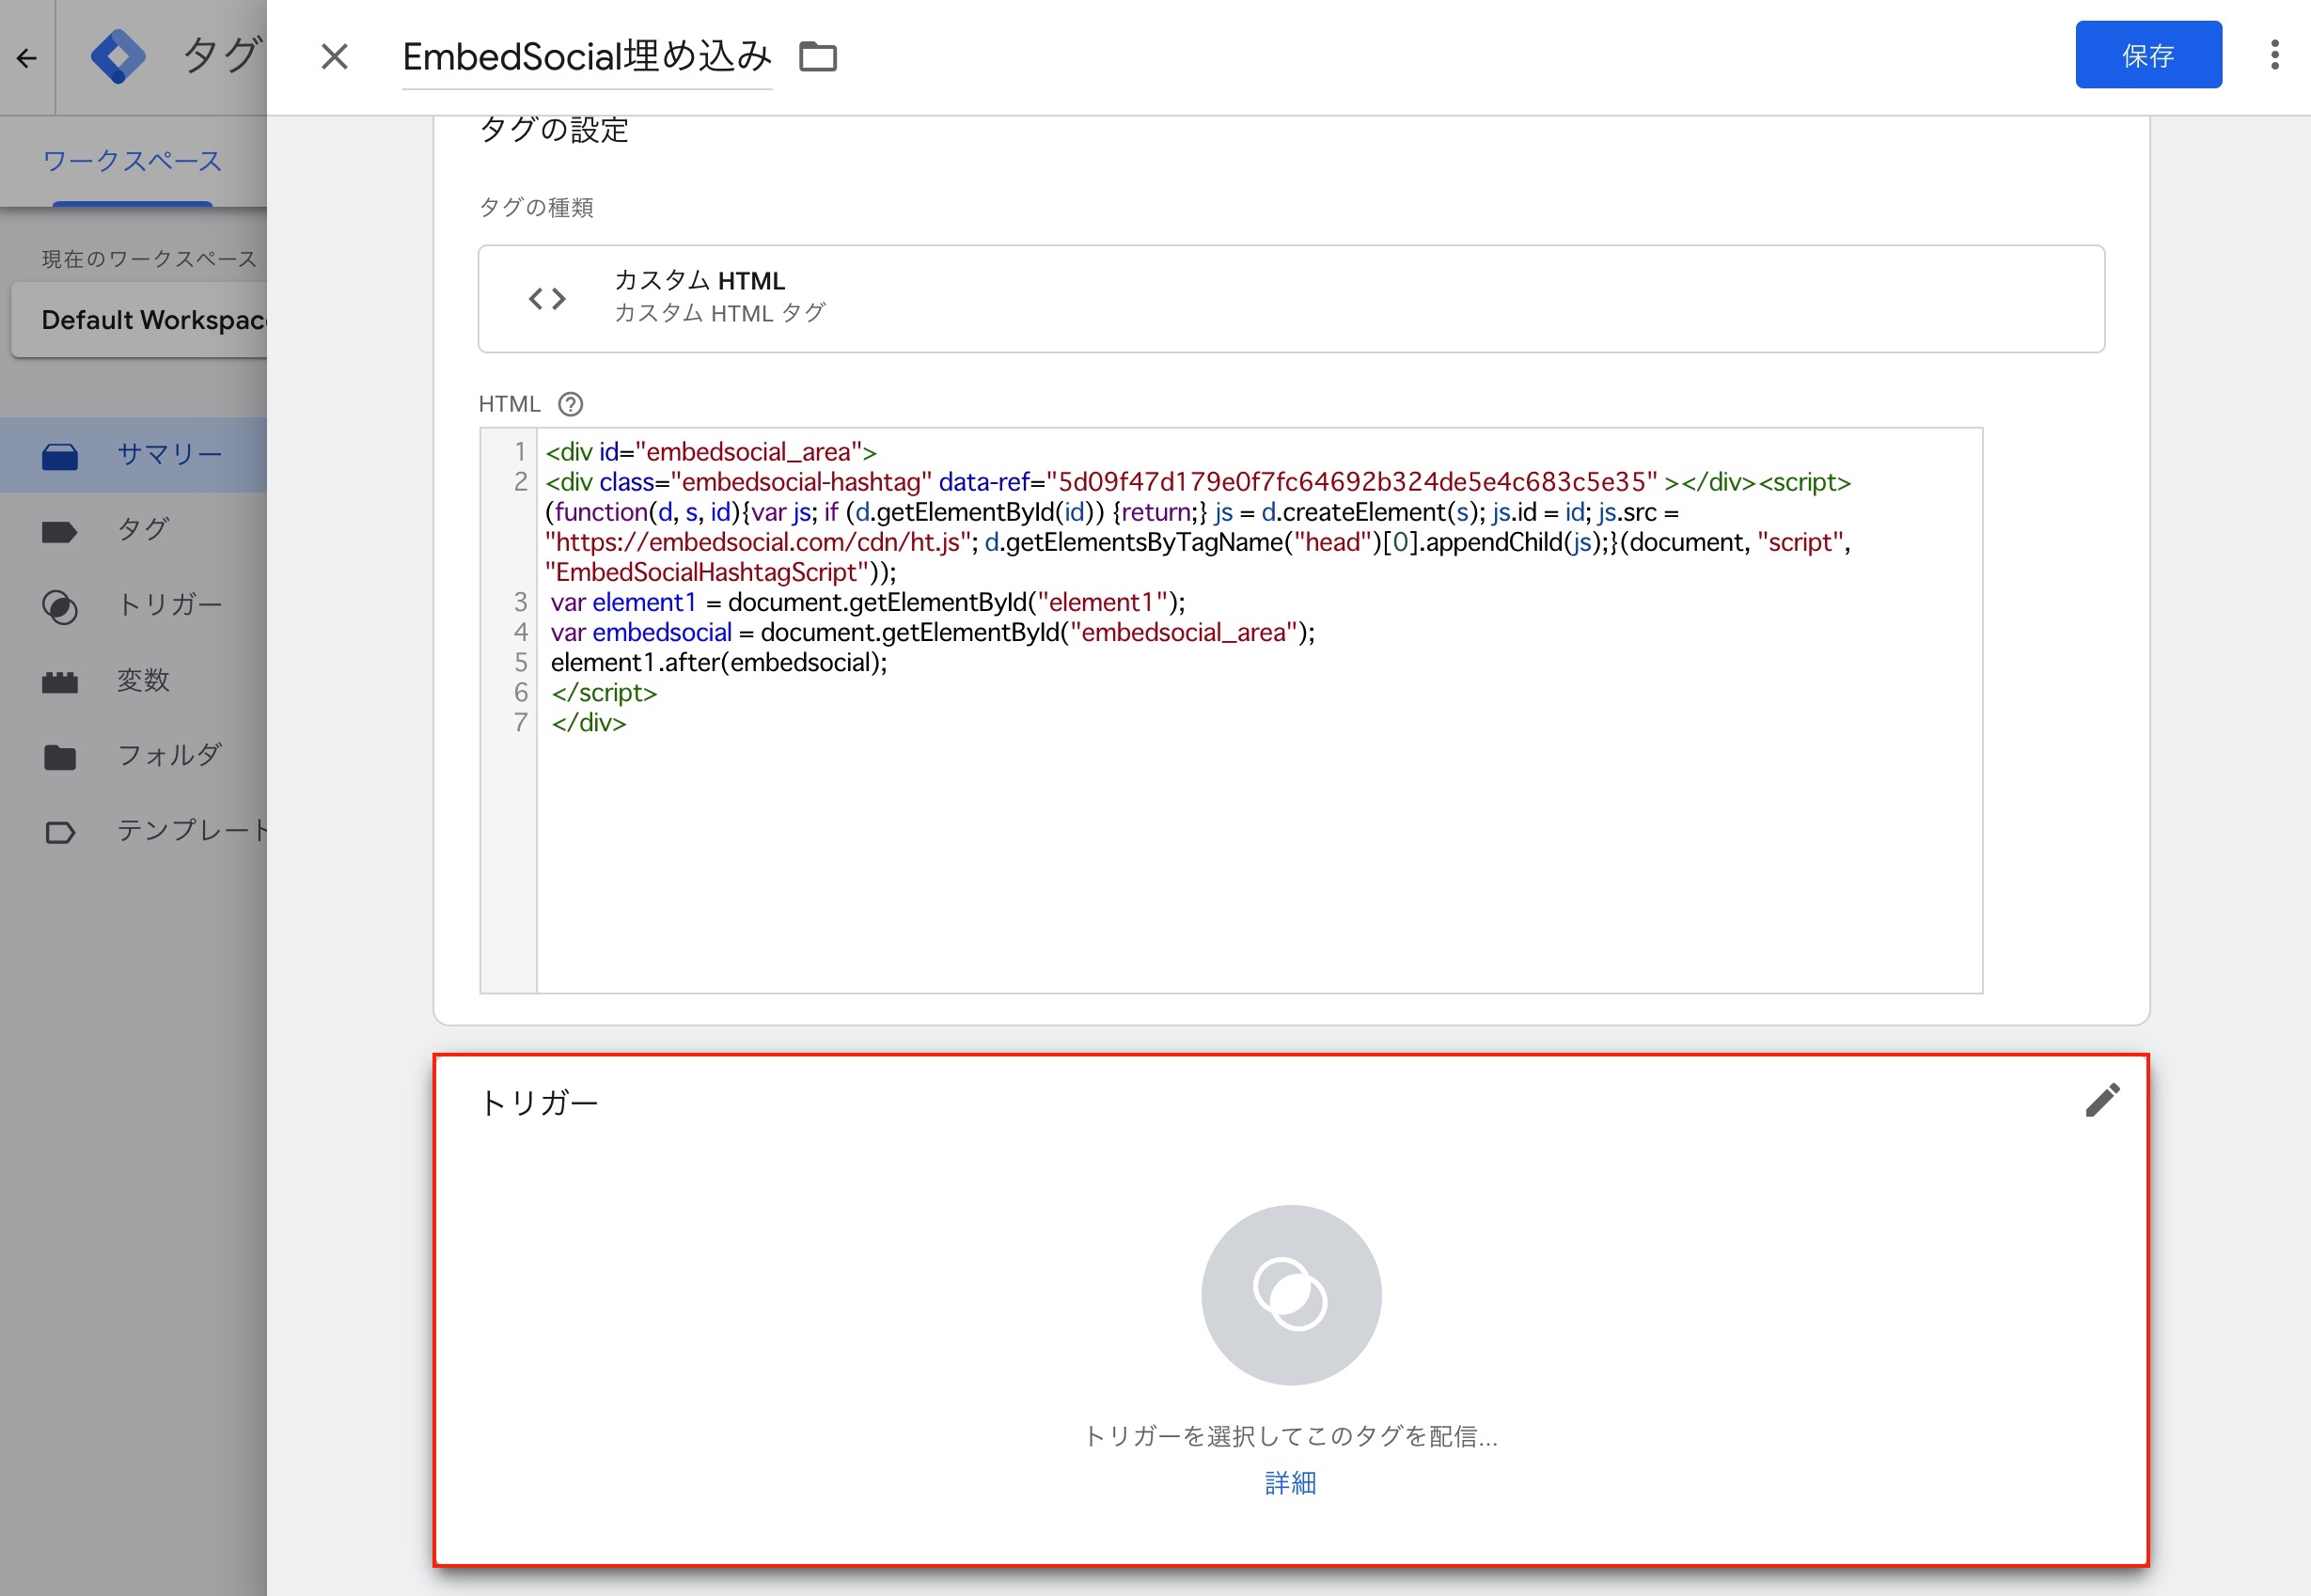
Task: Click the code brackets icon for Custom HTML
Action: 547,299
